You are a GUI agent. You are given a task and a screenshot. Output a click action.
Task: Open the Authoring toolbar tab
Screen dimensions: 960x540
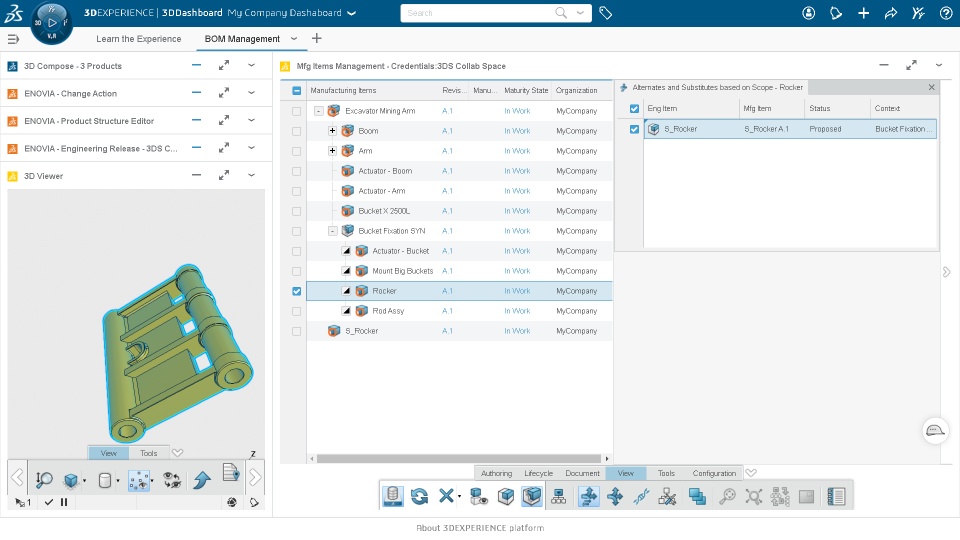point(496,473)
